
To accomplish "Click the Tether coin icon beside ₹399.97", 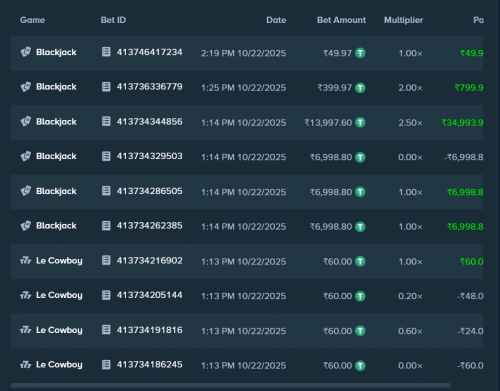I will tap(360, 88).
